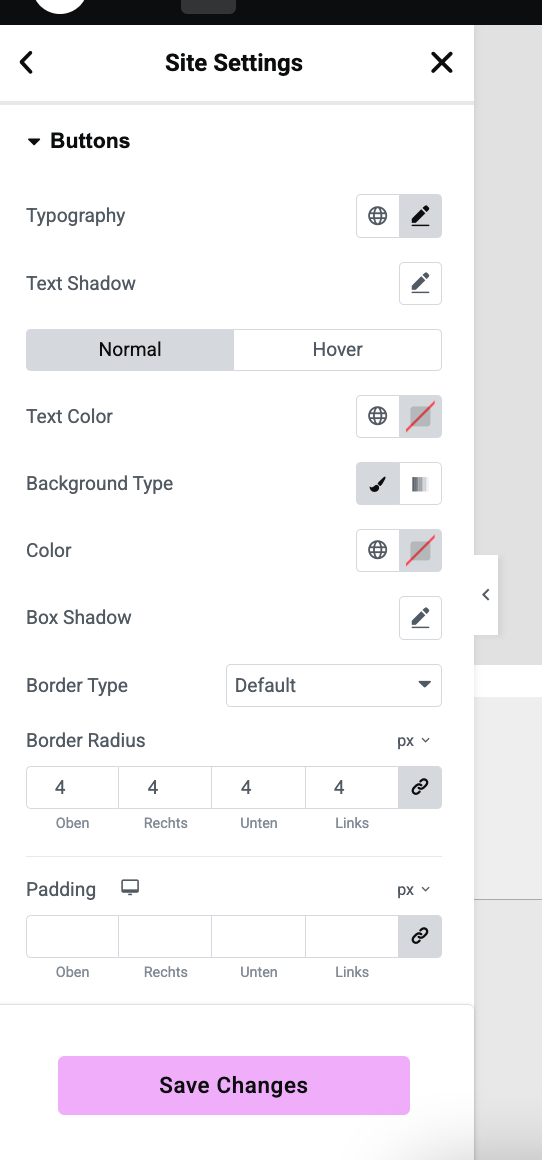Open the Border Type dropdown
The image size is (542, 1160).
tap(333, 686)
